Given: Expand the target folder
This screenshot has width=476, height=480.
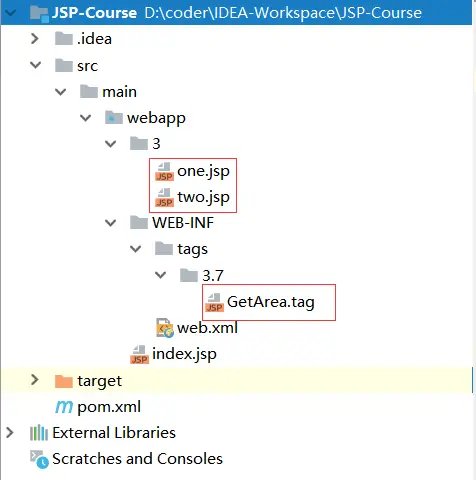Looking at the screenshot, I should pos(35,380).
